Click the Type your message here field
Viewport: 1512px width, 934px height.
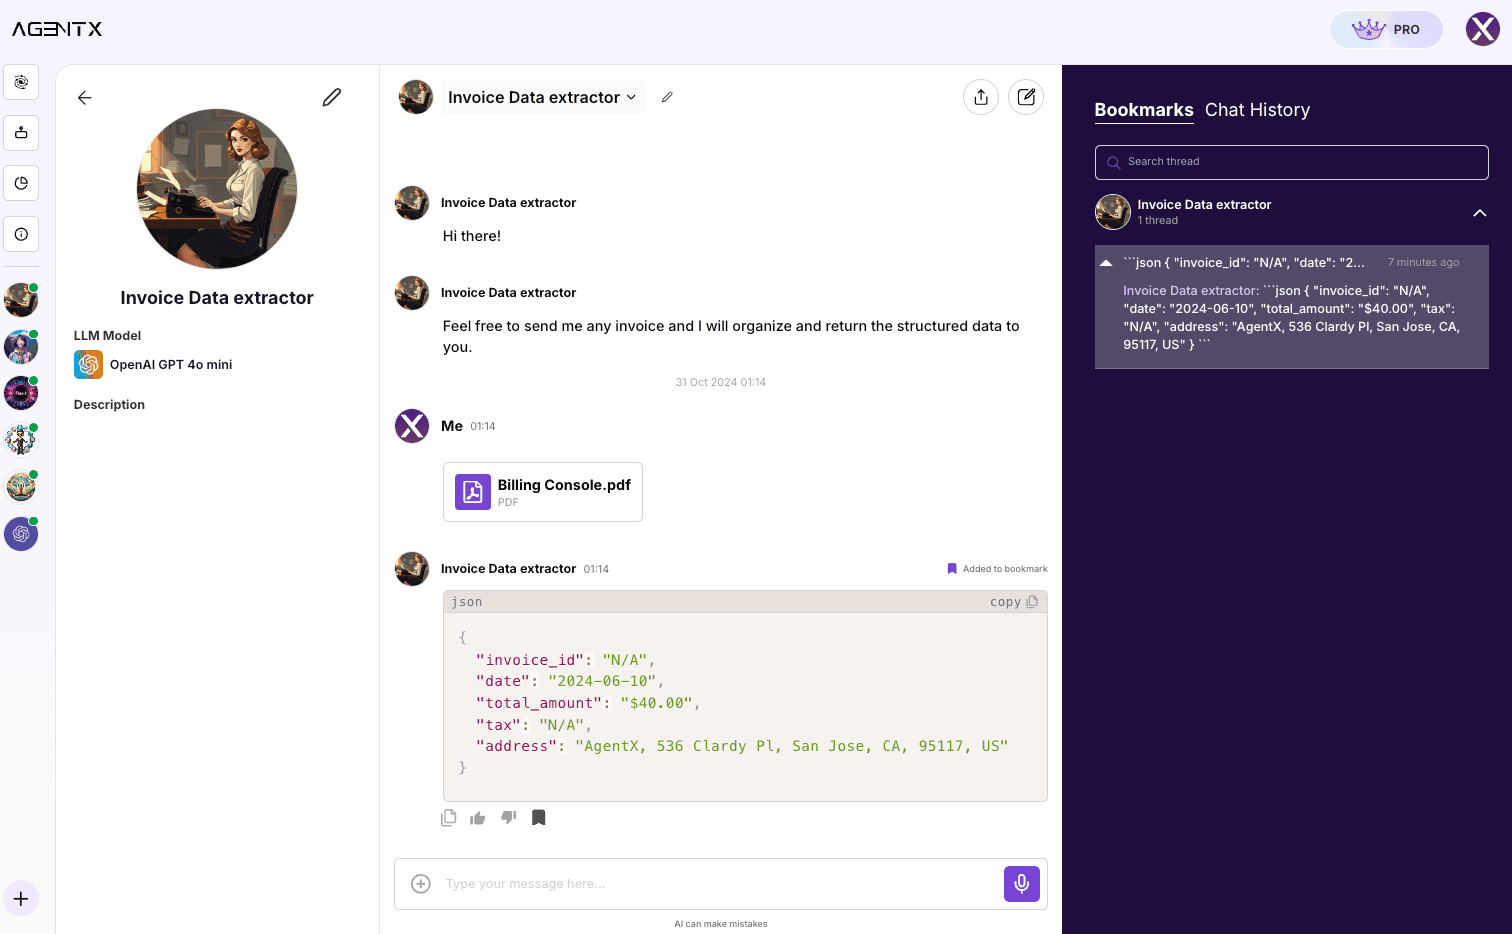720,884
